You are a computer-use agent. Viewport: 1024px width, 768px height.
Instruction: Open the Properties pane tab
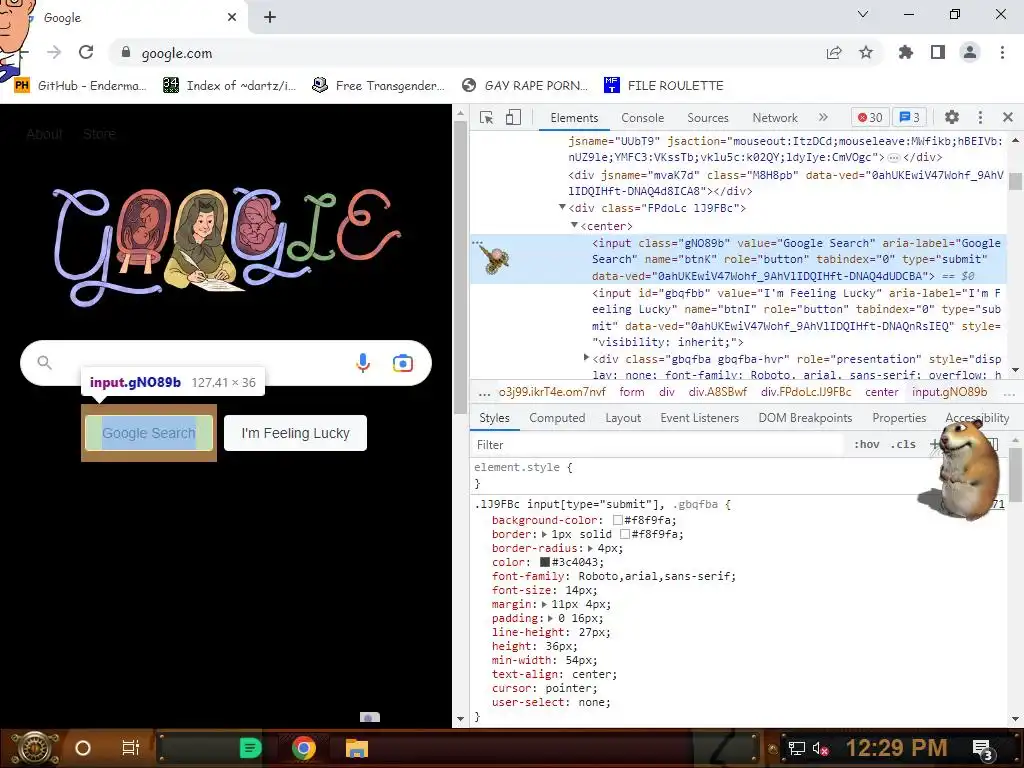[899, 418]
